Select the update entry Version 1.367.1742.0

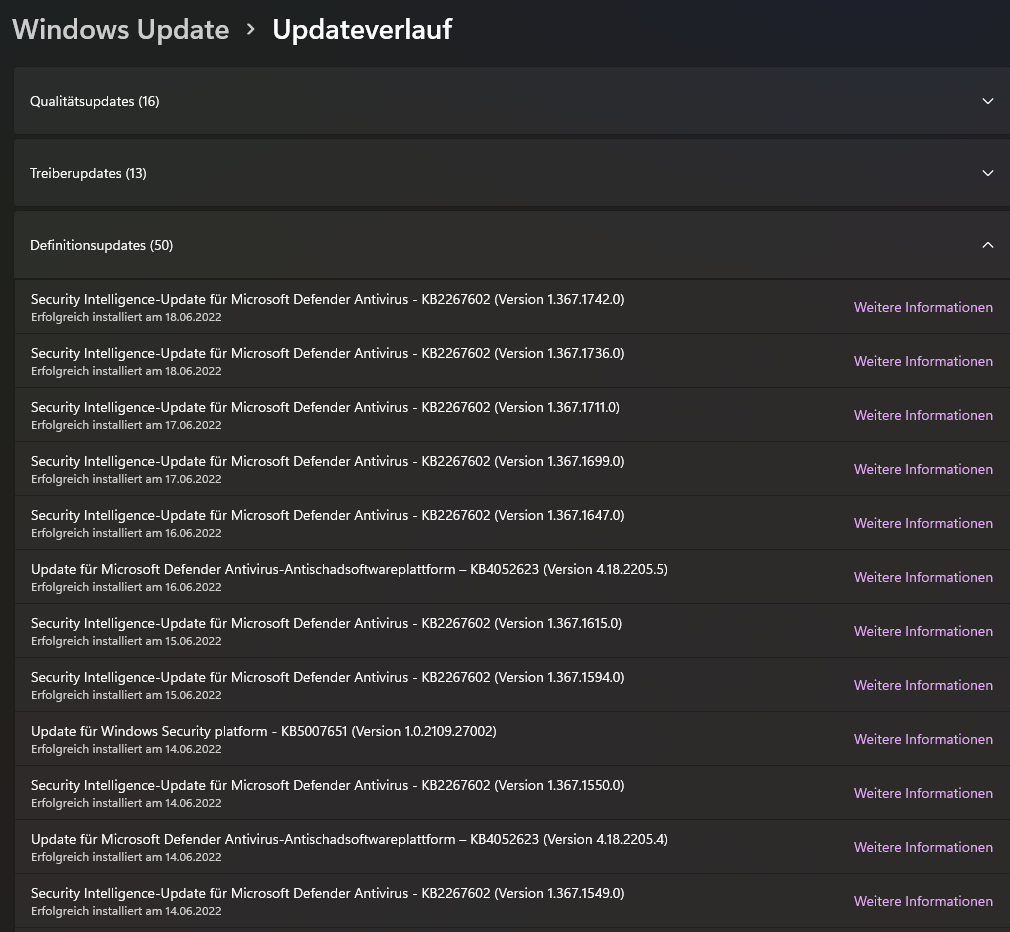pyautogui.click(x=512, y=307)
